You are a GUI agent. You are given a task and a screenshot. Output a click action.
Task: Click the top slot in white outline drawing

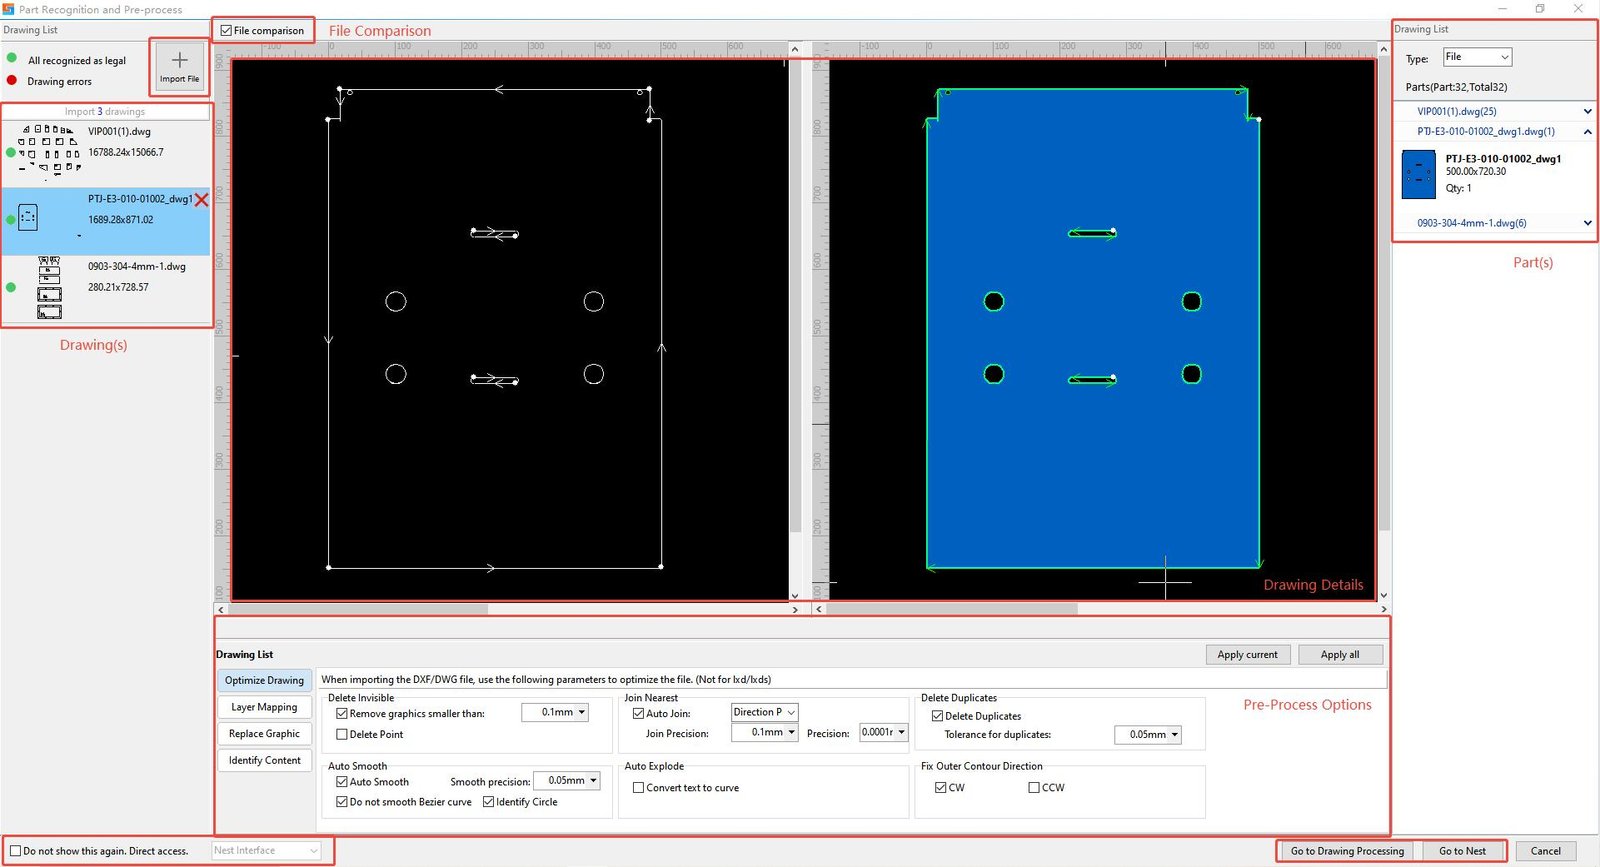tap(494, 234)
